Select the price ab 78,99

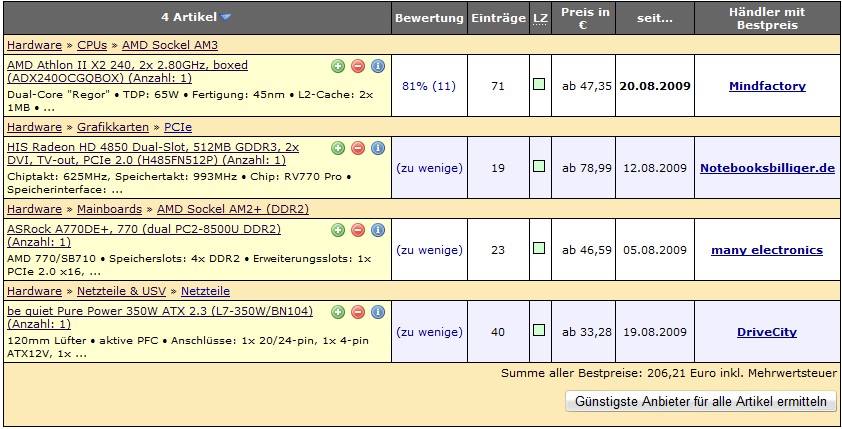click(587, 168)
